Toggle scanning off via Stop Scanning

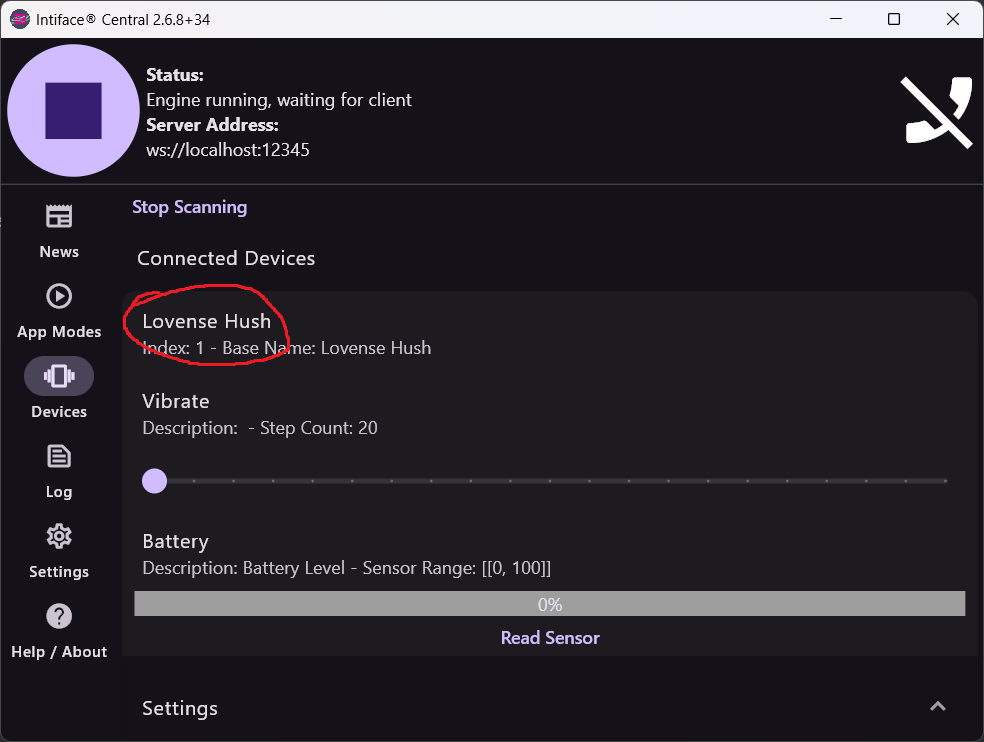tap(189, 206)
